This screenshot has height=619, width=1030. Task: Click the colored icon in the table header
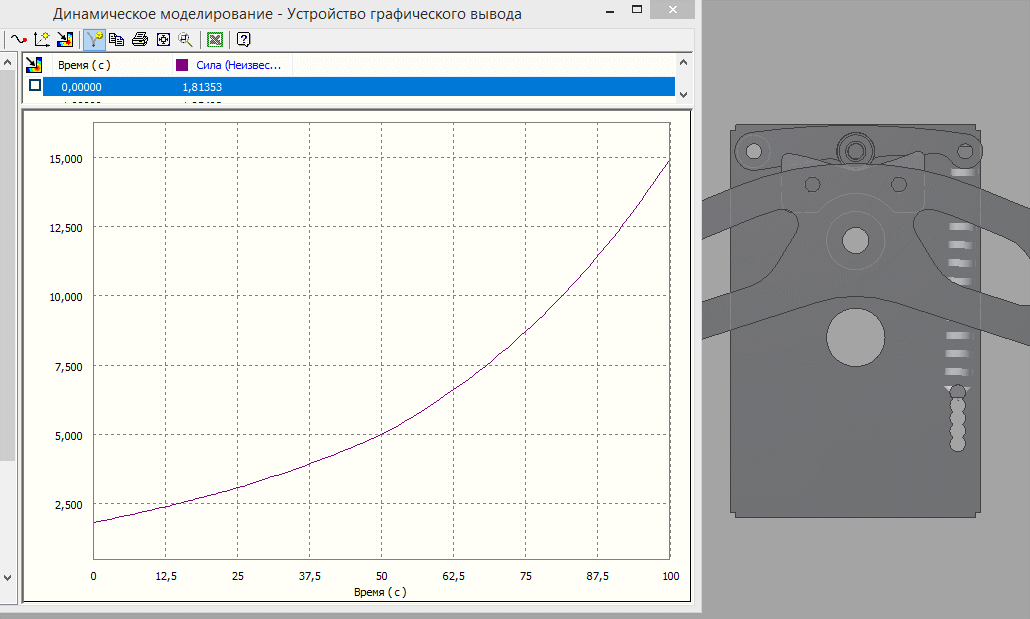(x=34, y=65)
